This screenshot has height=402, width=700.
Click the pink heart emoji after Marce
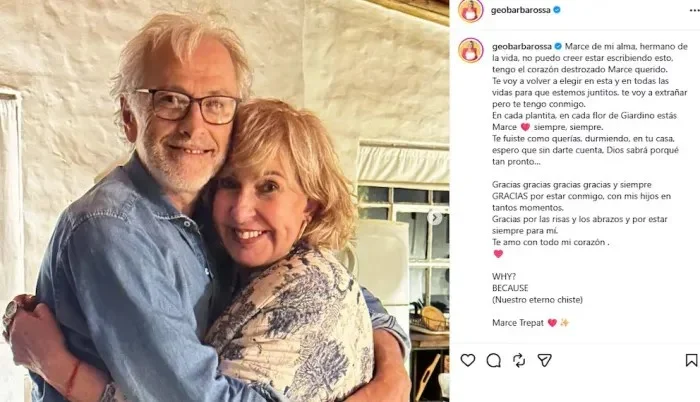525,127
